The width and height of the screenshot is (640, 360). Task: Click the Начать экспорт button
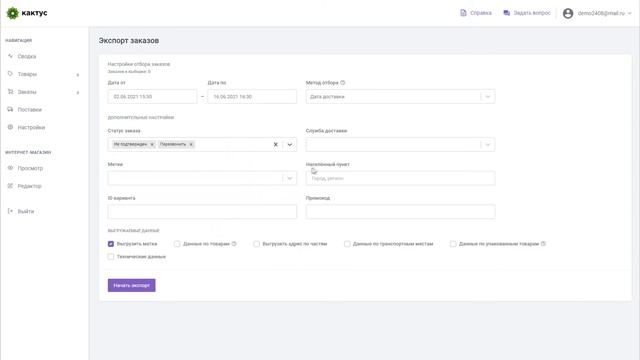click(131, 285)
